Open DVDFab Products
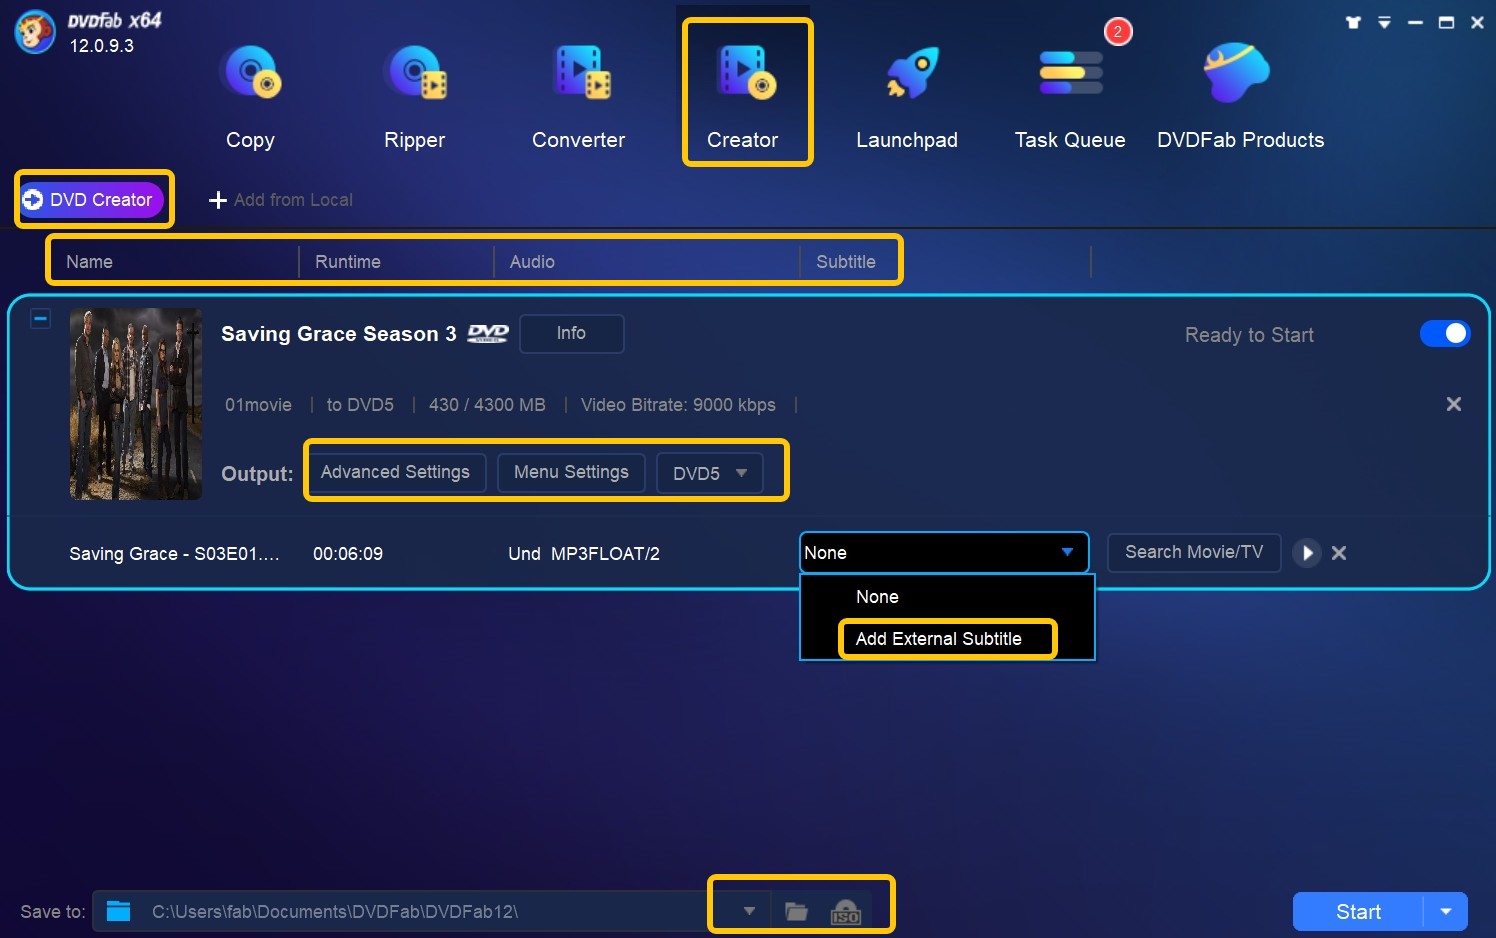The width and height of the screenshot is (1496, 938). click(x=1240, y=95)
